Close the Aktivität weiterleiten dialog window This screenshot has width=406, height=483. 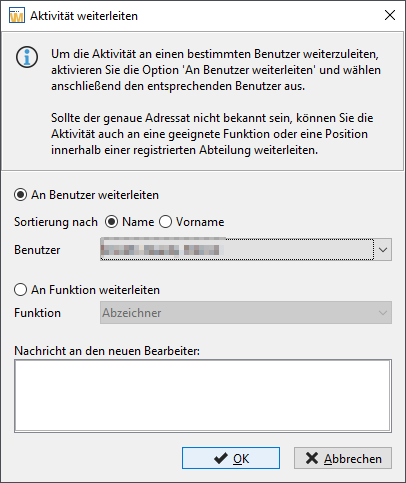coord(390,15)
